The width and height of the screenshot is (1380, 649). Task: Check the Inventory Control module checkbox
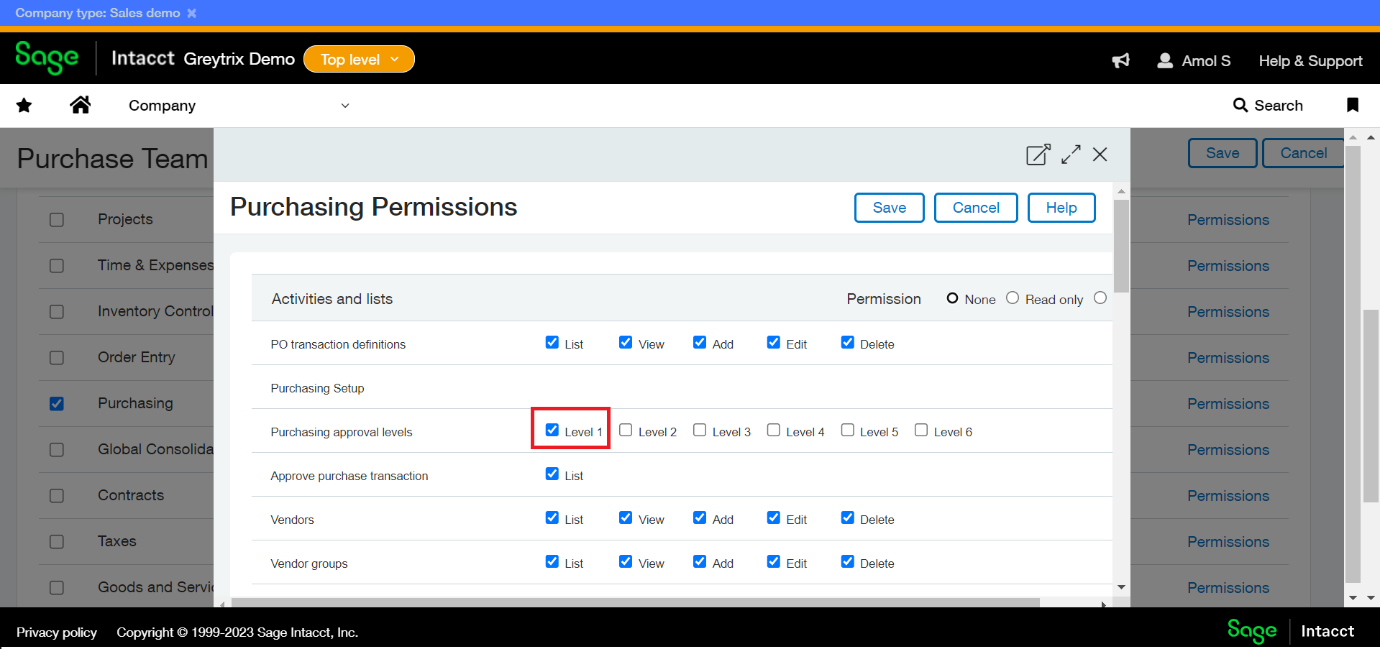click(57, 312)
